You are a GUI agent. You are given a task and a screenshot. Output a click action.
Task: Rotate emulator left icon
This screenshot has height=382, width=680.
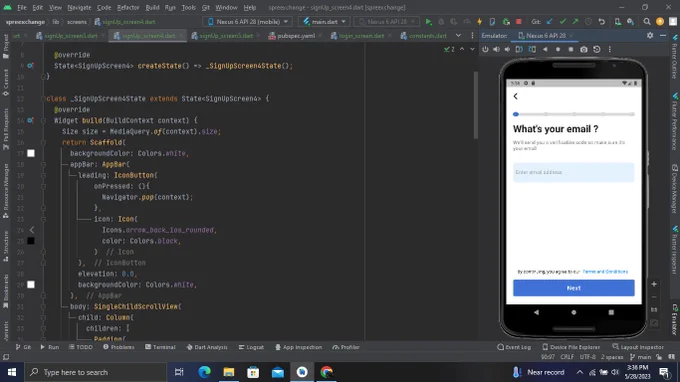pos(519,49)
